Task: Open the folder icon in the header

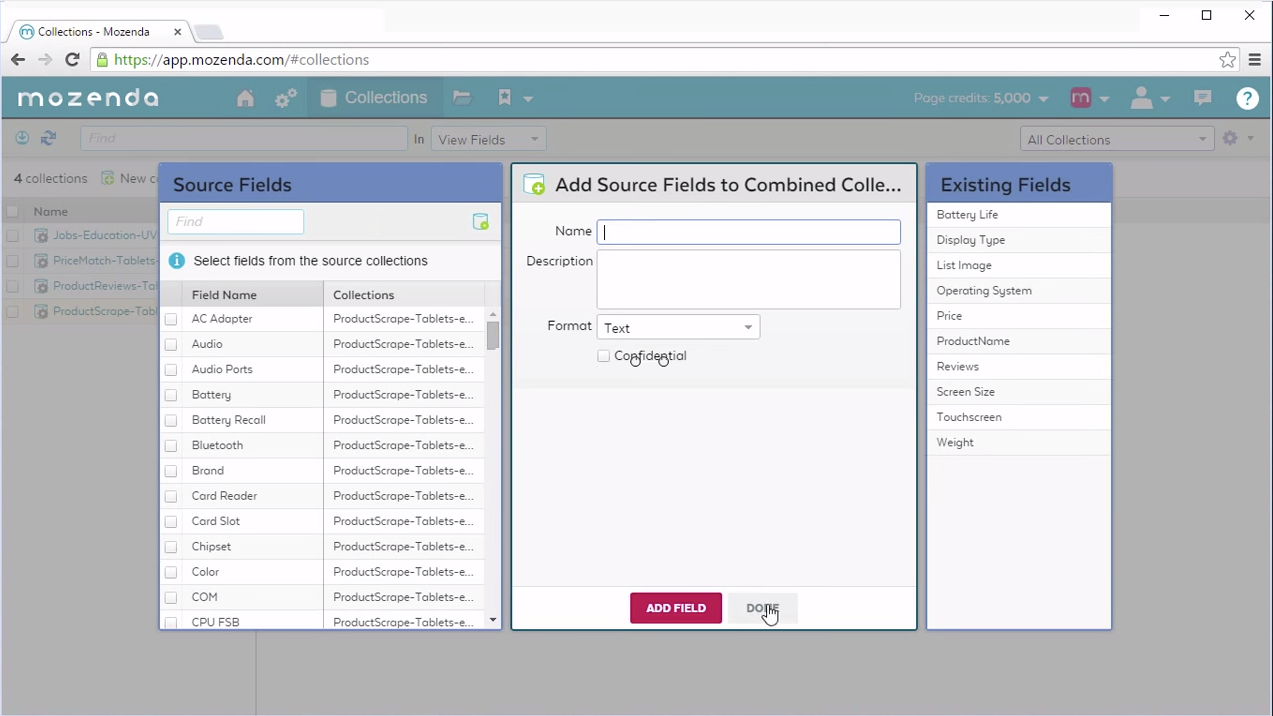Action: tap(461, 97)
